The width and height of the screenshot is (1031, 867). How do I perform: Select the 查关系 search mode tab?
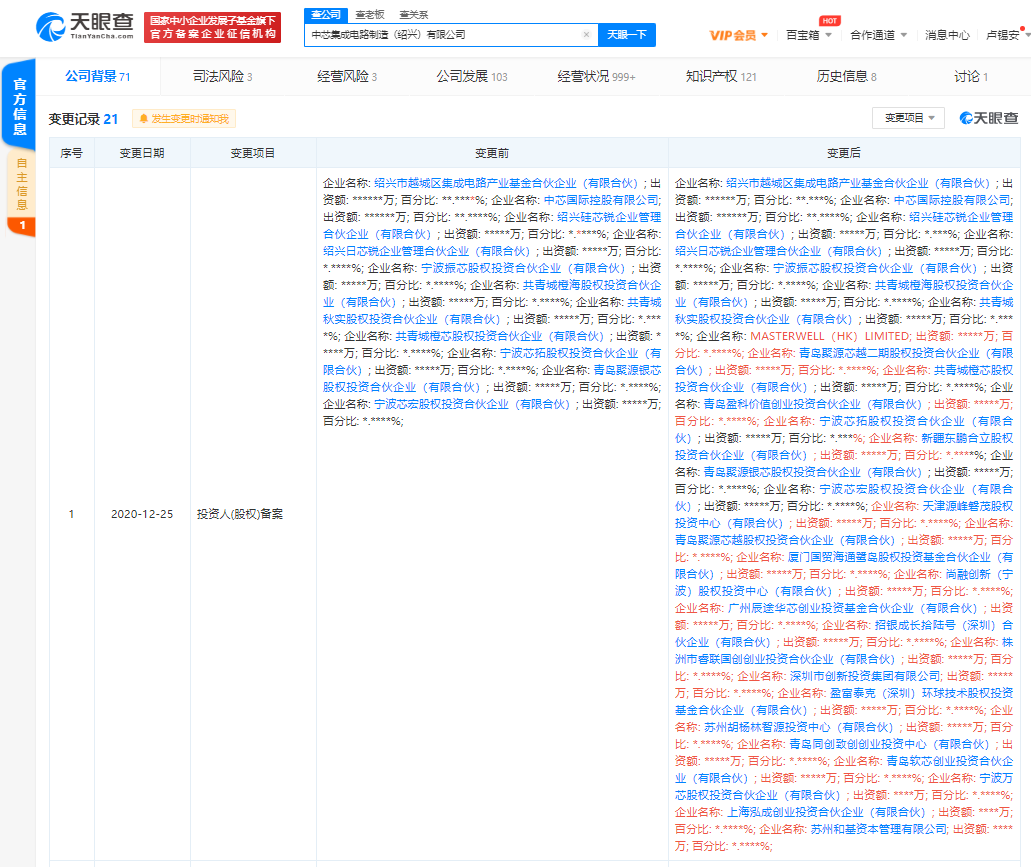pyautogui.click(x=414, y=14)
